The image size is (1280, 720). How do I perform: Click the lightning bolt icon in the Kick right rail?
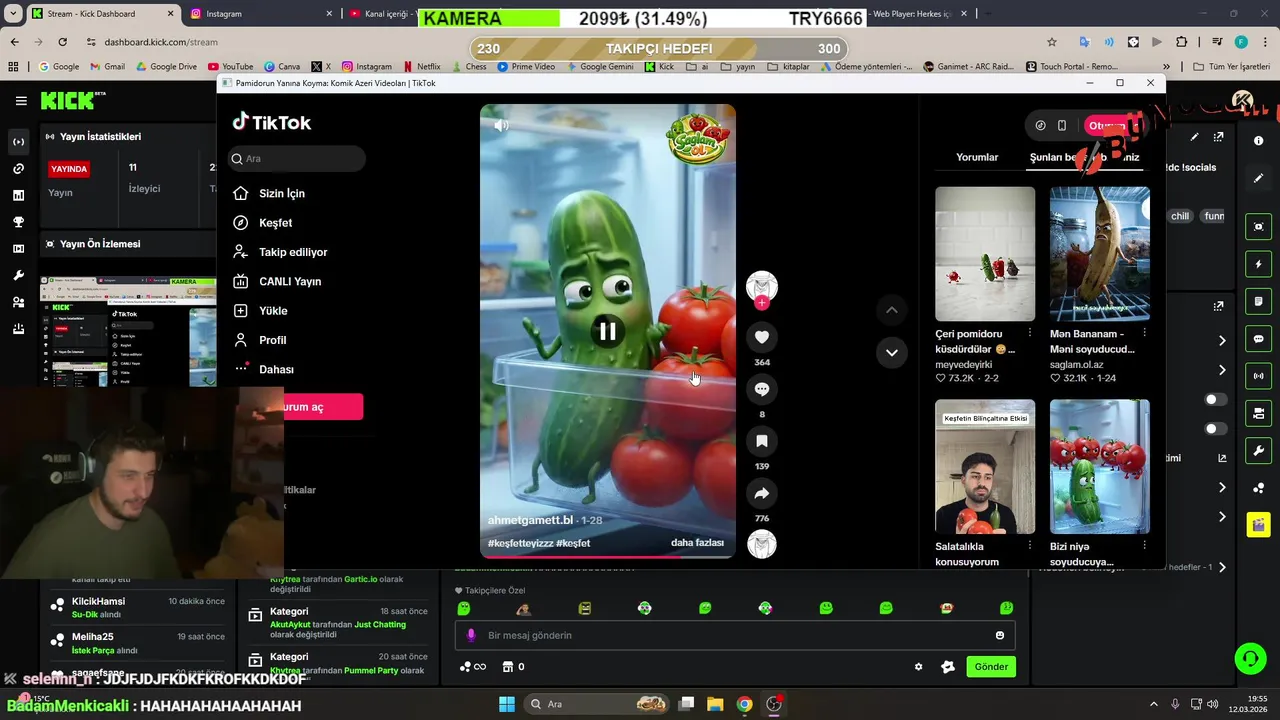point(1258,264)
